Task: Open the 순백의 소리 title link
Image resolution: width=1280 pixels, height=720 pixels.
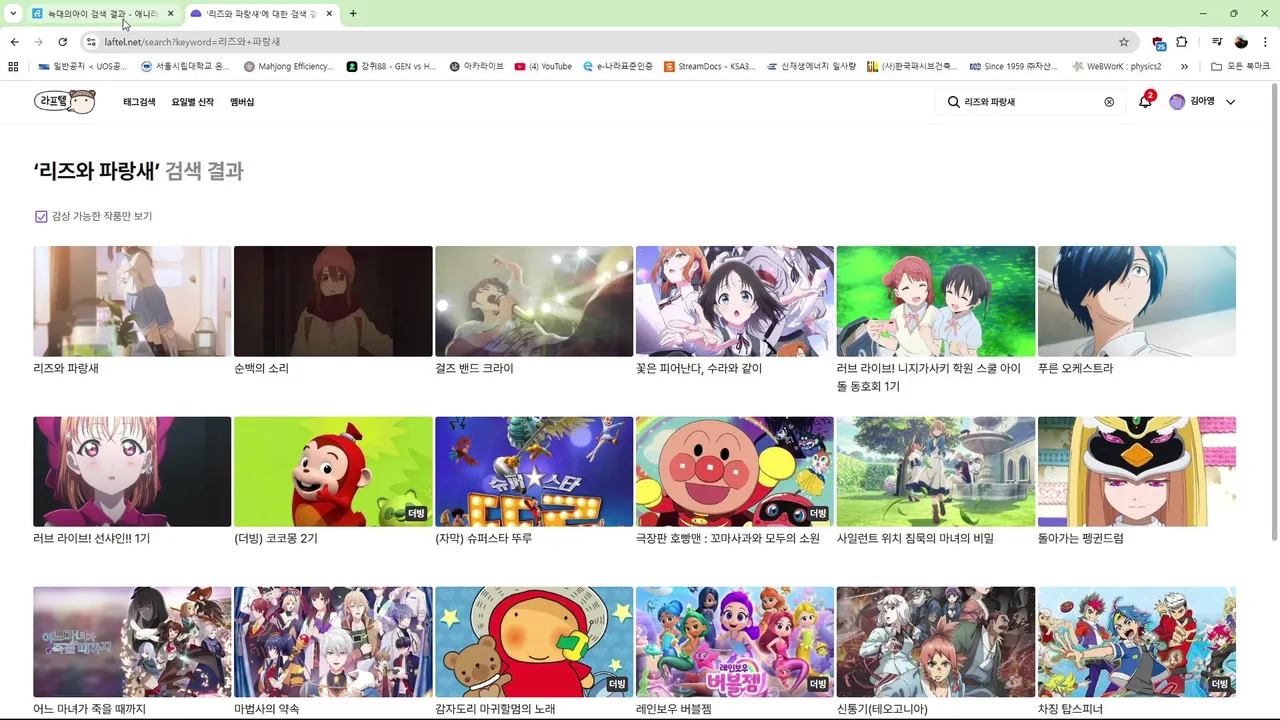Action: (x=261, y=368)
